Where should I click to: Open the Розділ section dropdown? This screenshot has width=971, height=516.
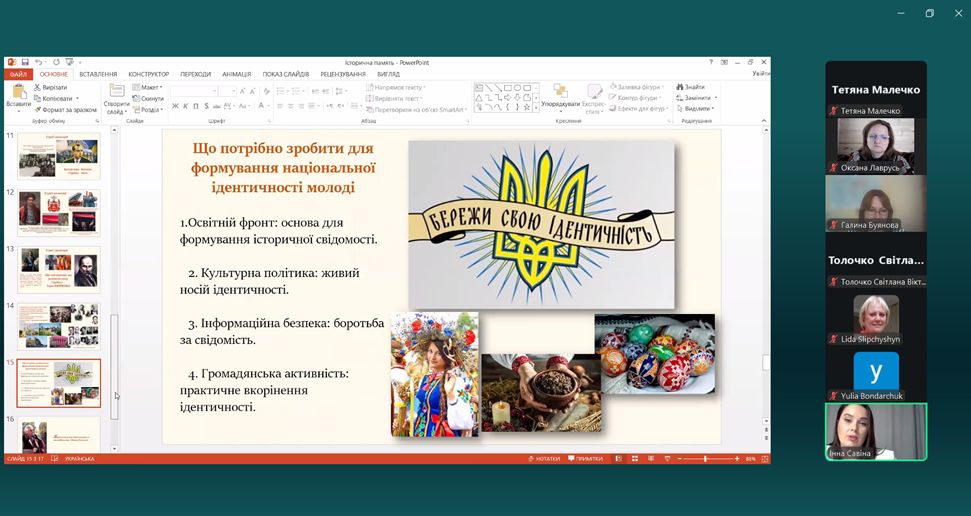click(x=150, y=110)
